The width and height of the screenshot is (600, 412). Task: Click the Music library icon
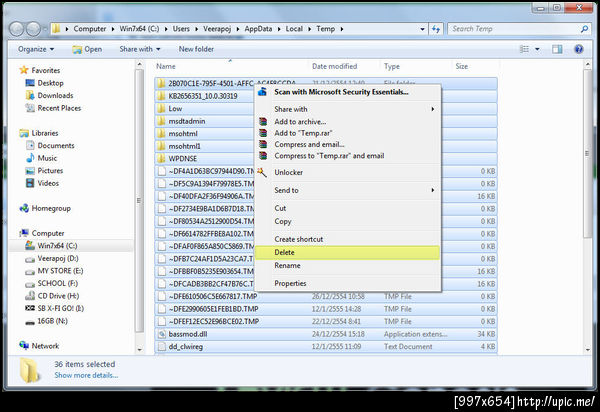click(x=30, y=158)
